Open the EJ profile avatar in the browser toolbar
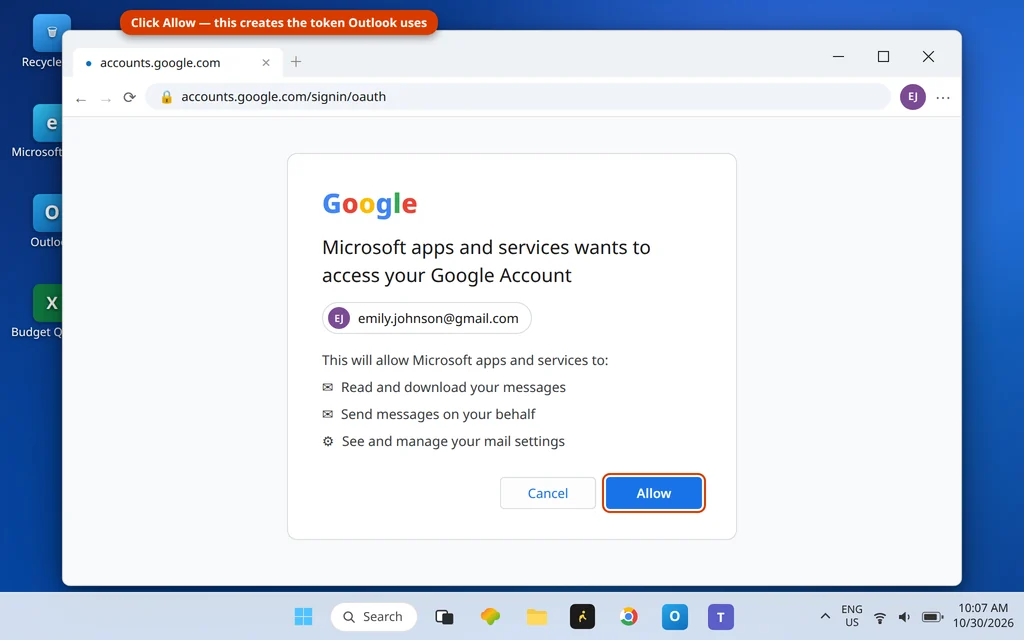1024x640 pixels. coord(912,97)
